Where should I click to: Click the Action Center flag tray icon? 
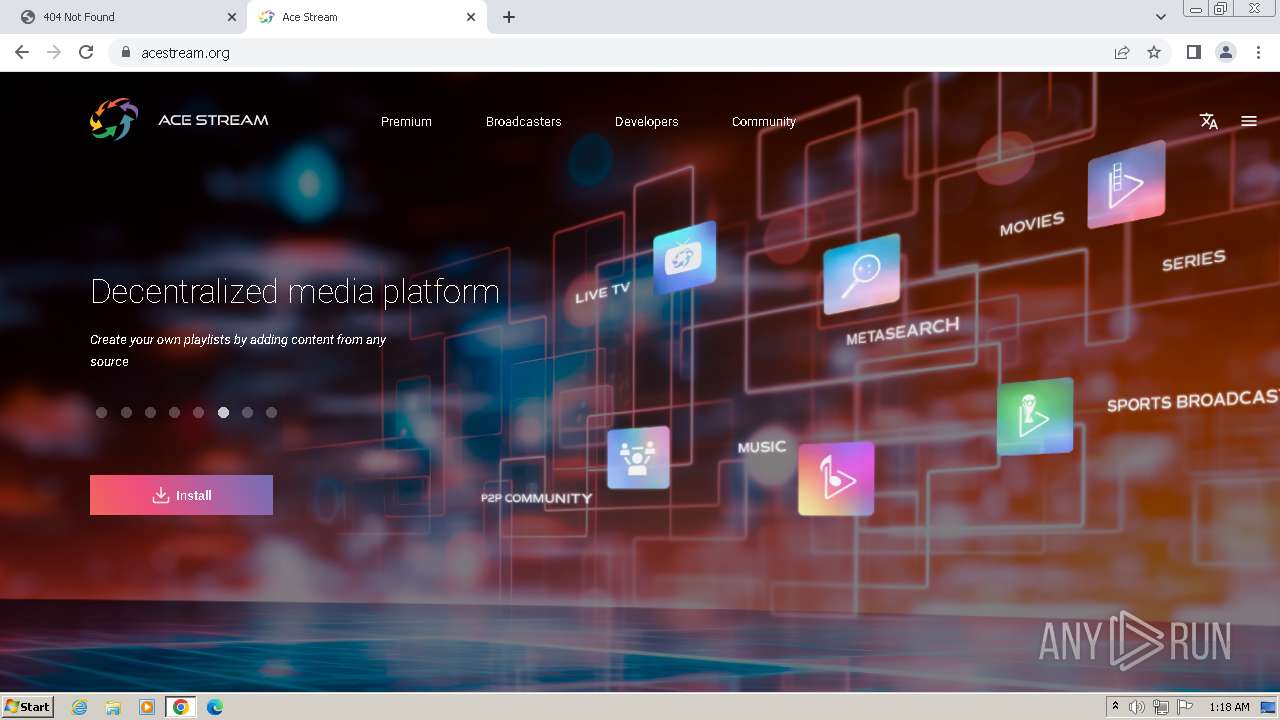(1185, 707)
